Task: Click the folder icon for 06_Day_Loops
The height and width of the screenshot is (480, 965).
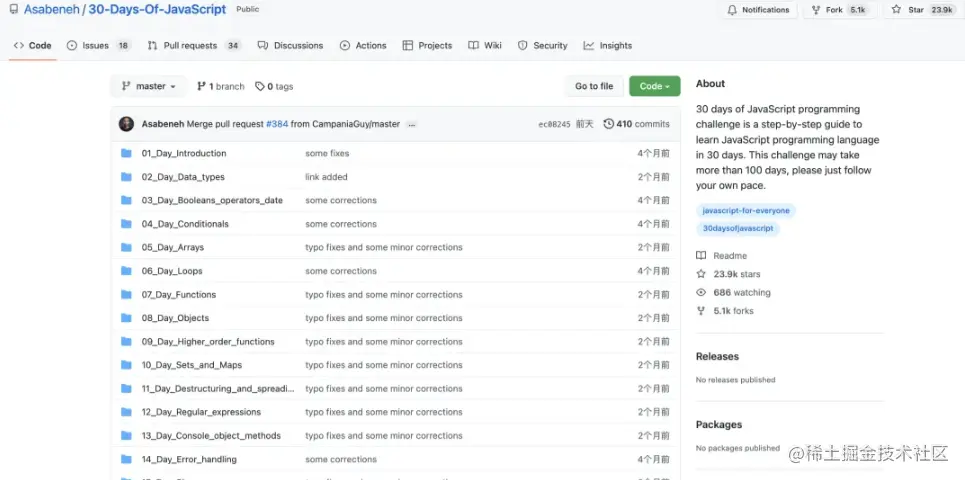Action: 126,271
